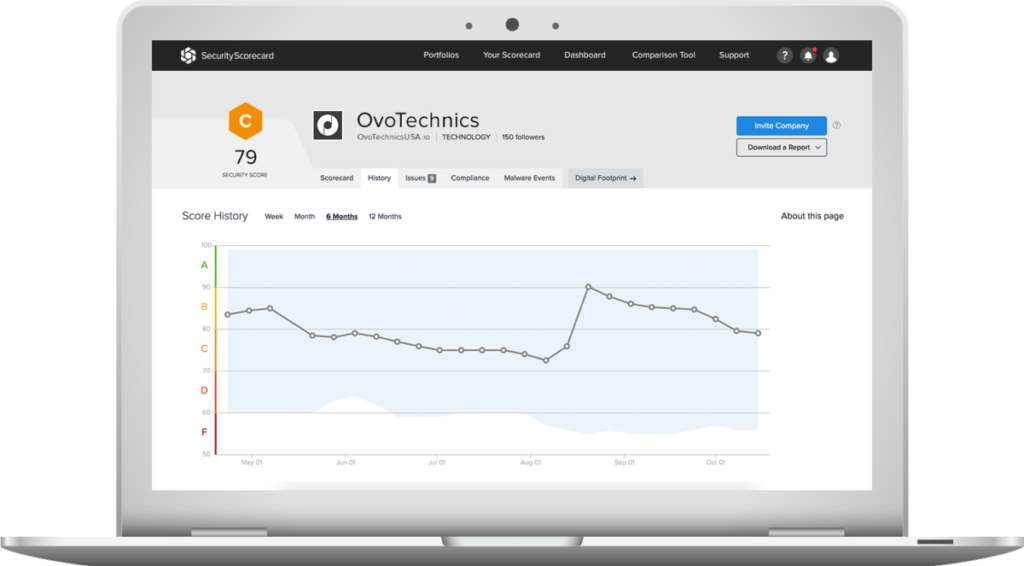Open Support in the top navigation

coord(734,55)
